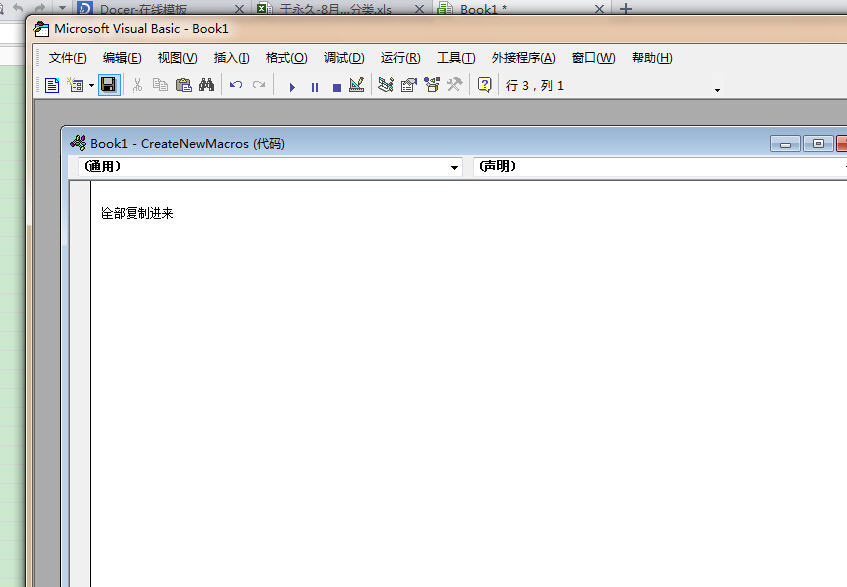The image size is (847, 587).
Task: Expand the toolbar options arrow
Action: tap(717, 91)
